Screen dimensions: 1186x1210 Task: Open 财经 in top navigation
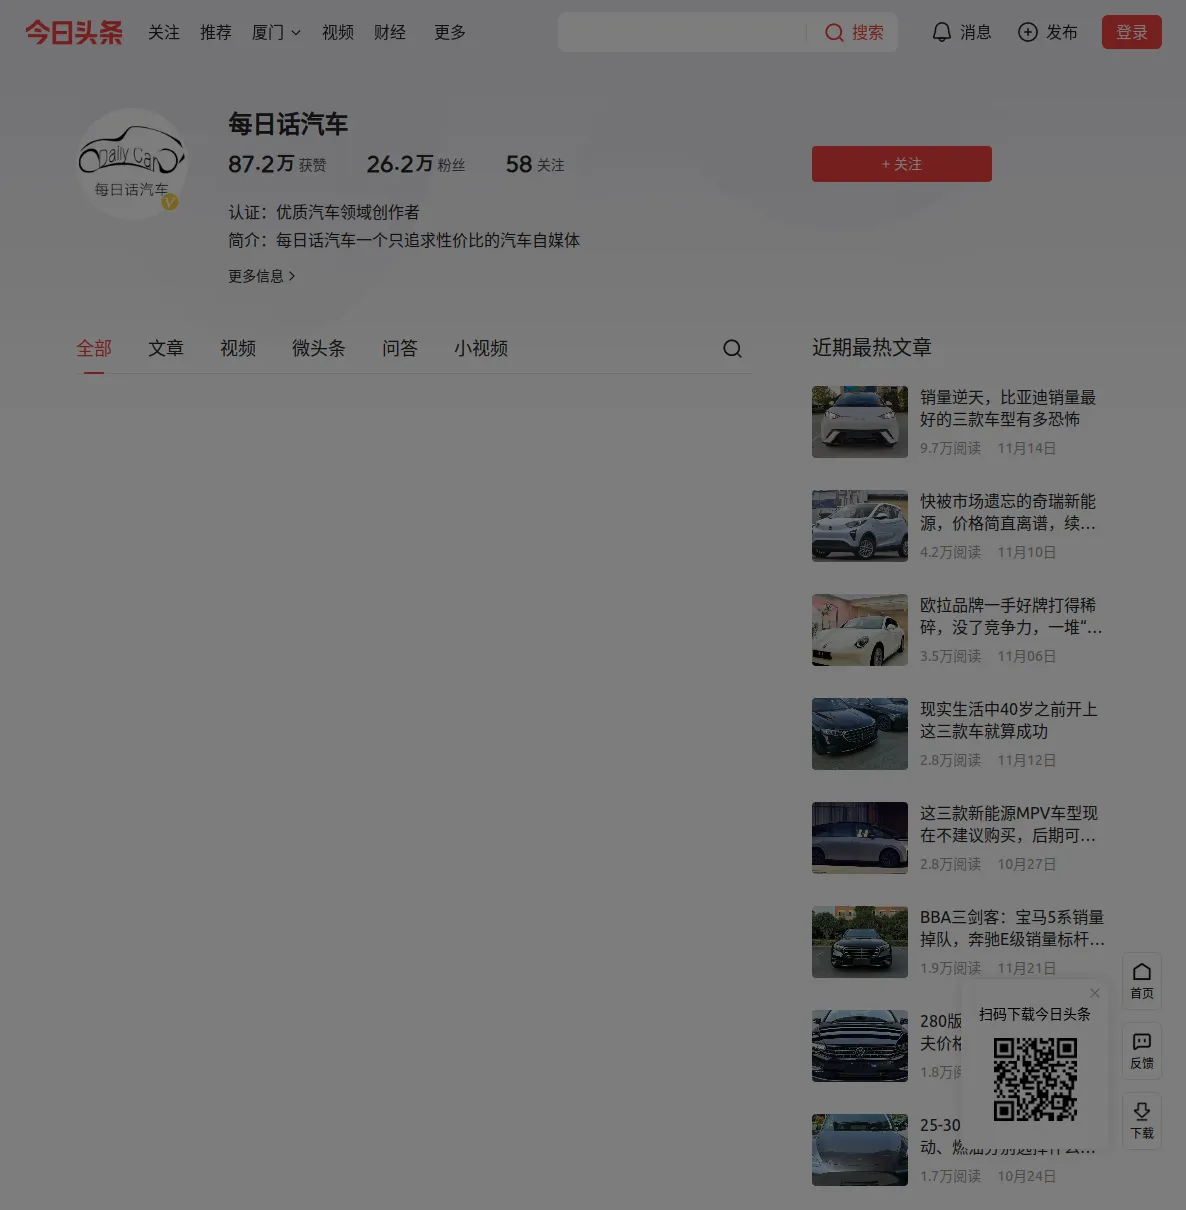(390, 33)
